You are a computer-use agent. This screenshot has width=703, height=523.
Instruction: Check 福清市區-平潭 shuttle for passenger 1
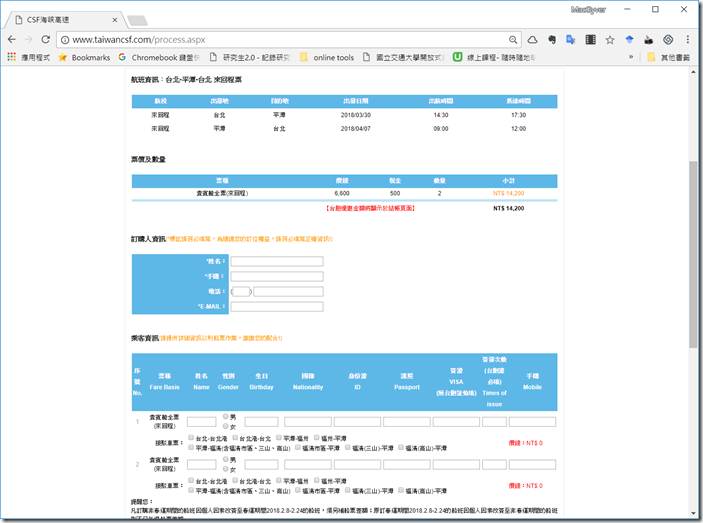pyautogui.click(x=297, y=447)
